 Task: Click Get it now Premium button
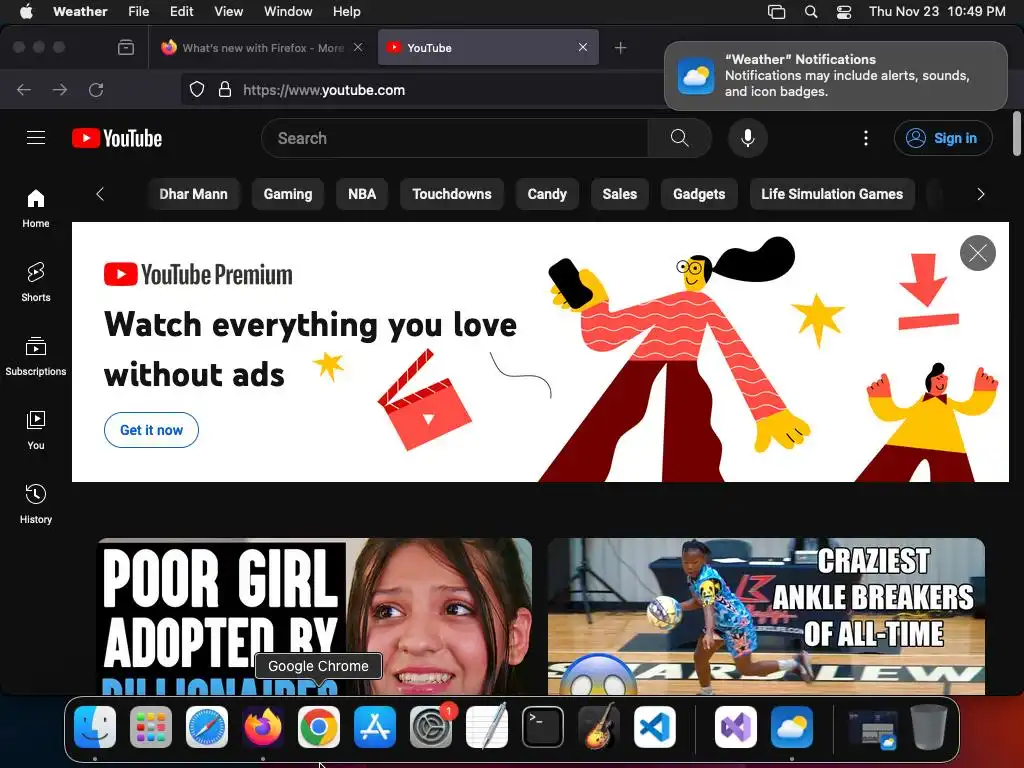152,430
